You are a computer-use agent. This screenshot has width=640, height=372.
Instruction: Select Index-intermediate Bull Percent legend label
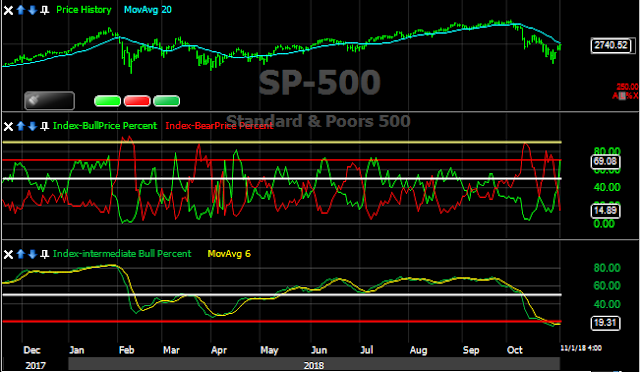[122, 254]
